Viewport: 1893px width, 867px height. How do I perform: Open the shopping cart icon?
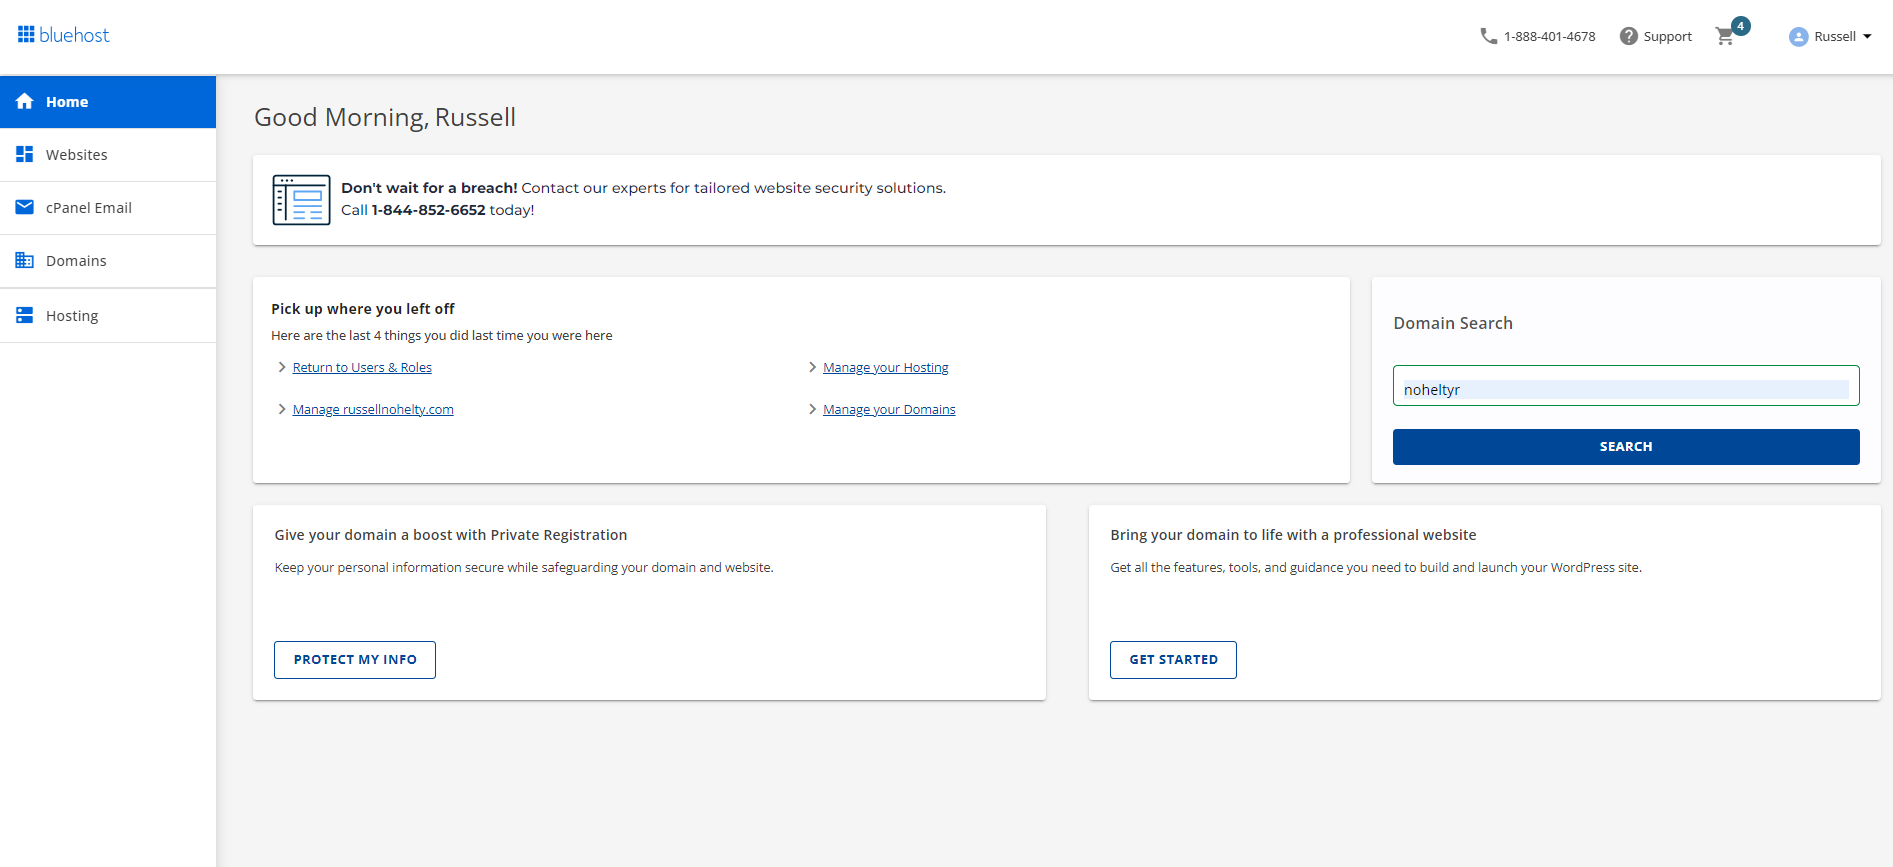pyautogui.click(x=1725, y=37)
